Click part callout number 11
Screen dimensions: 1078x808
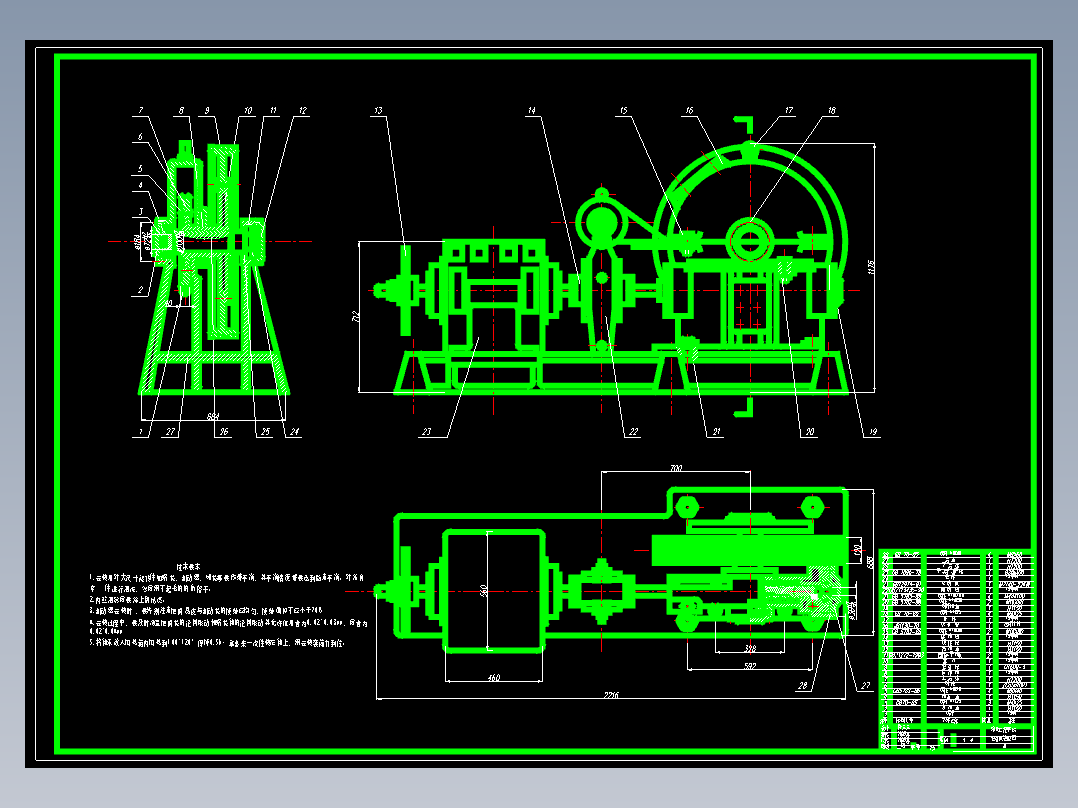point(273,110)
